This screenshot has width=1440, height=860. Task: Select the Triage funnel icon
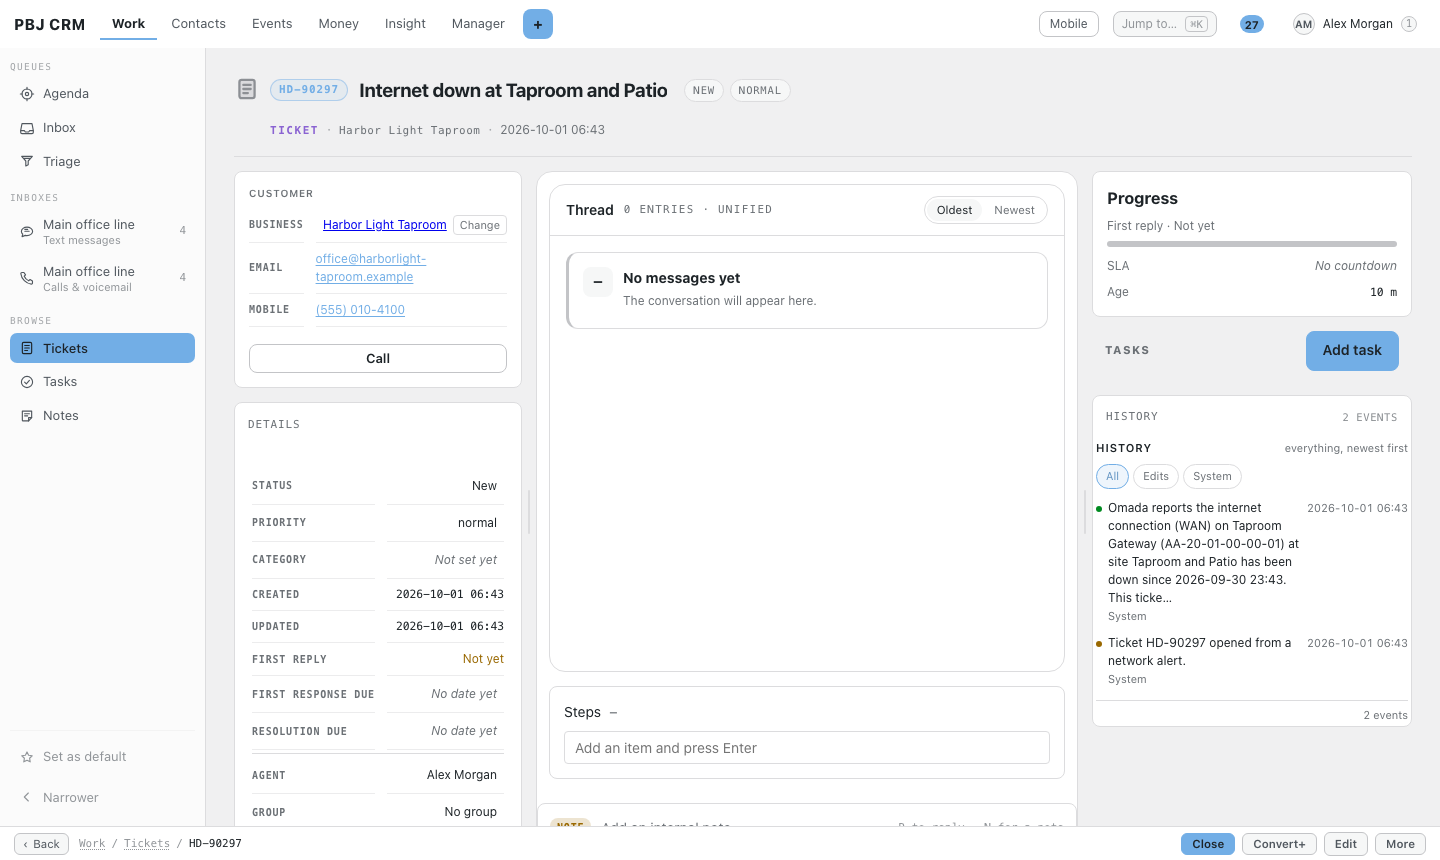(27, 162)
